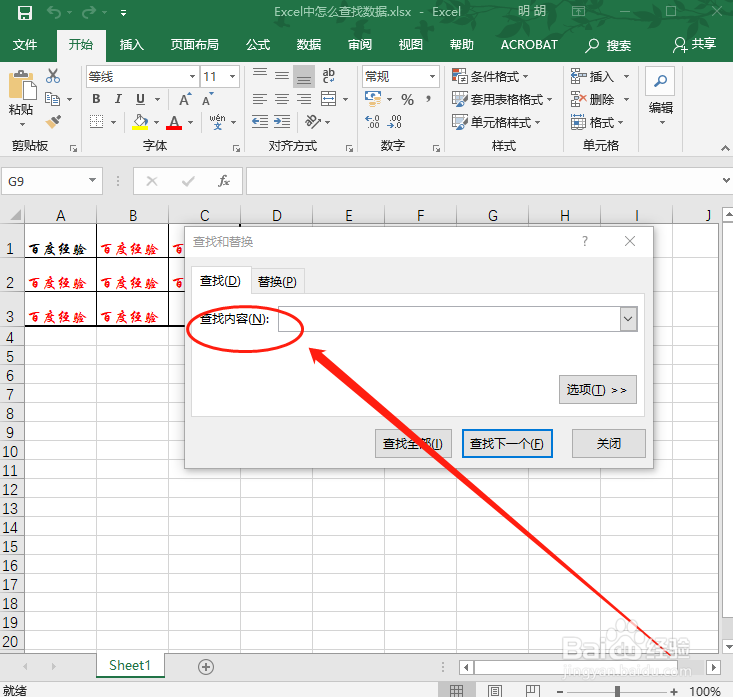Switch to the 数据 ribbon tab
The height and width of the screenshot is (697, 733).
pos(309,45)
